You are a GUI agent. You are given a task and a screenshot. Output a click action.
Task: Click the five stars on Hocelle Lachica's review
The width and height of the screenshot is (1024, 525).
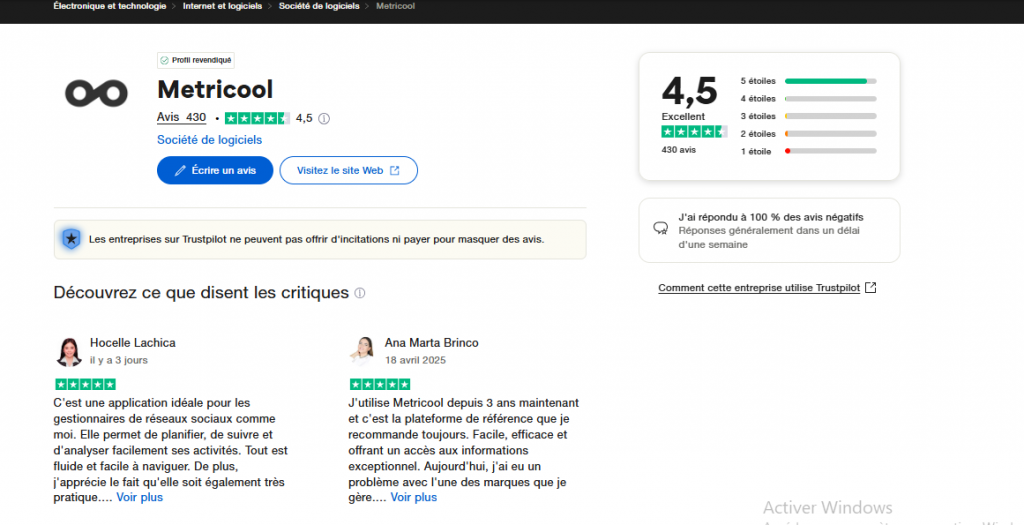86,384
